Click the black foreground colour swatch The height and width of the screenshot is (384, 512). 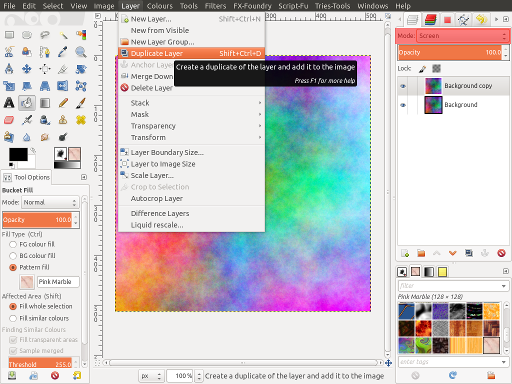(x=18, y=155)
